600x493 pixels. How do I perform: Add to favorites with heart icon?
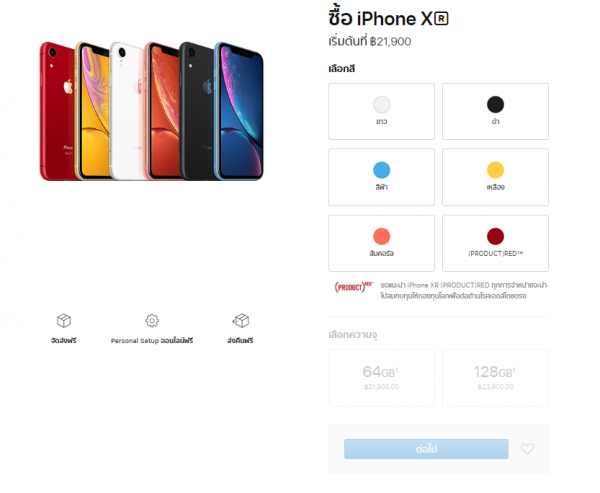(x=527, y=449)
